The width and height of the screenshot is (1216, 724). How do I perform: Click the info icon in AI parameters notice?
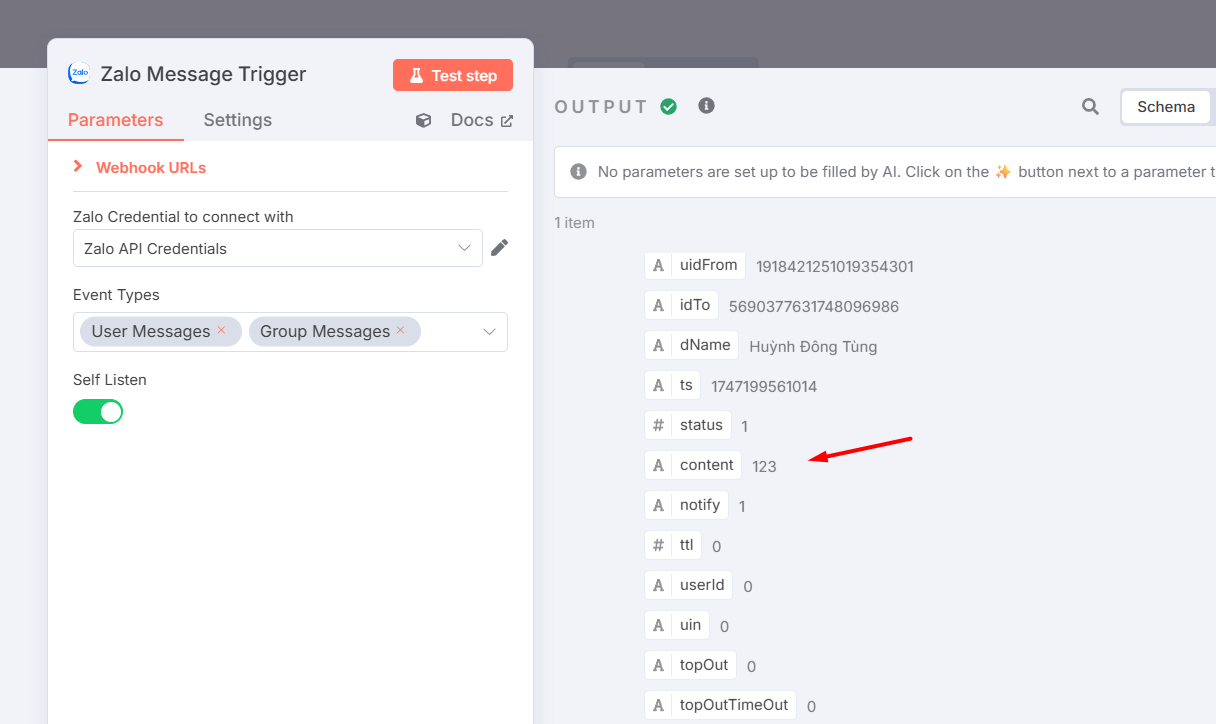[x=578, y=172]
